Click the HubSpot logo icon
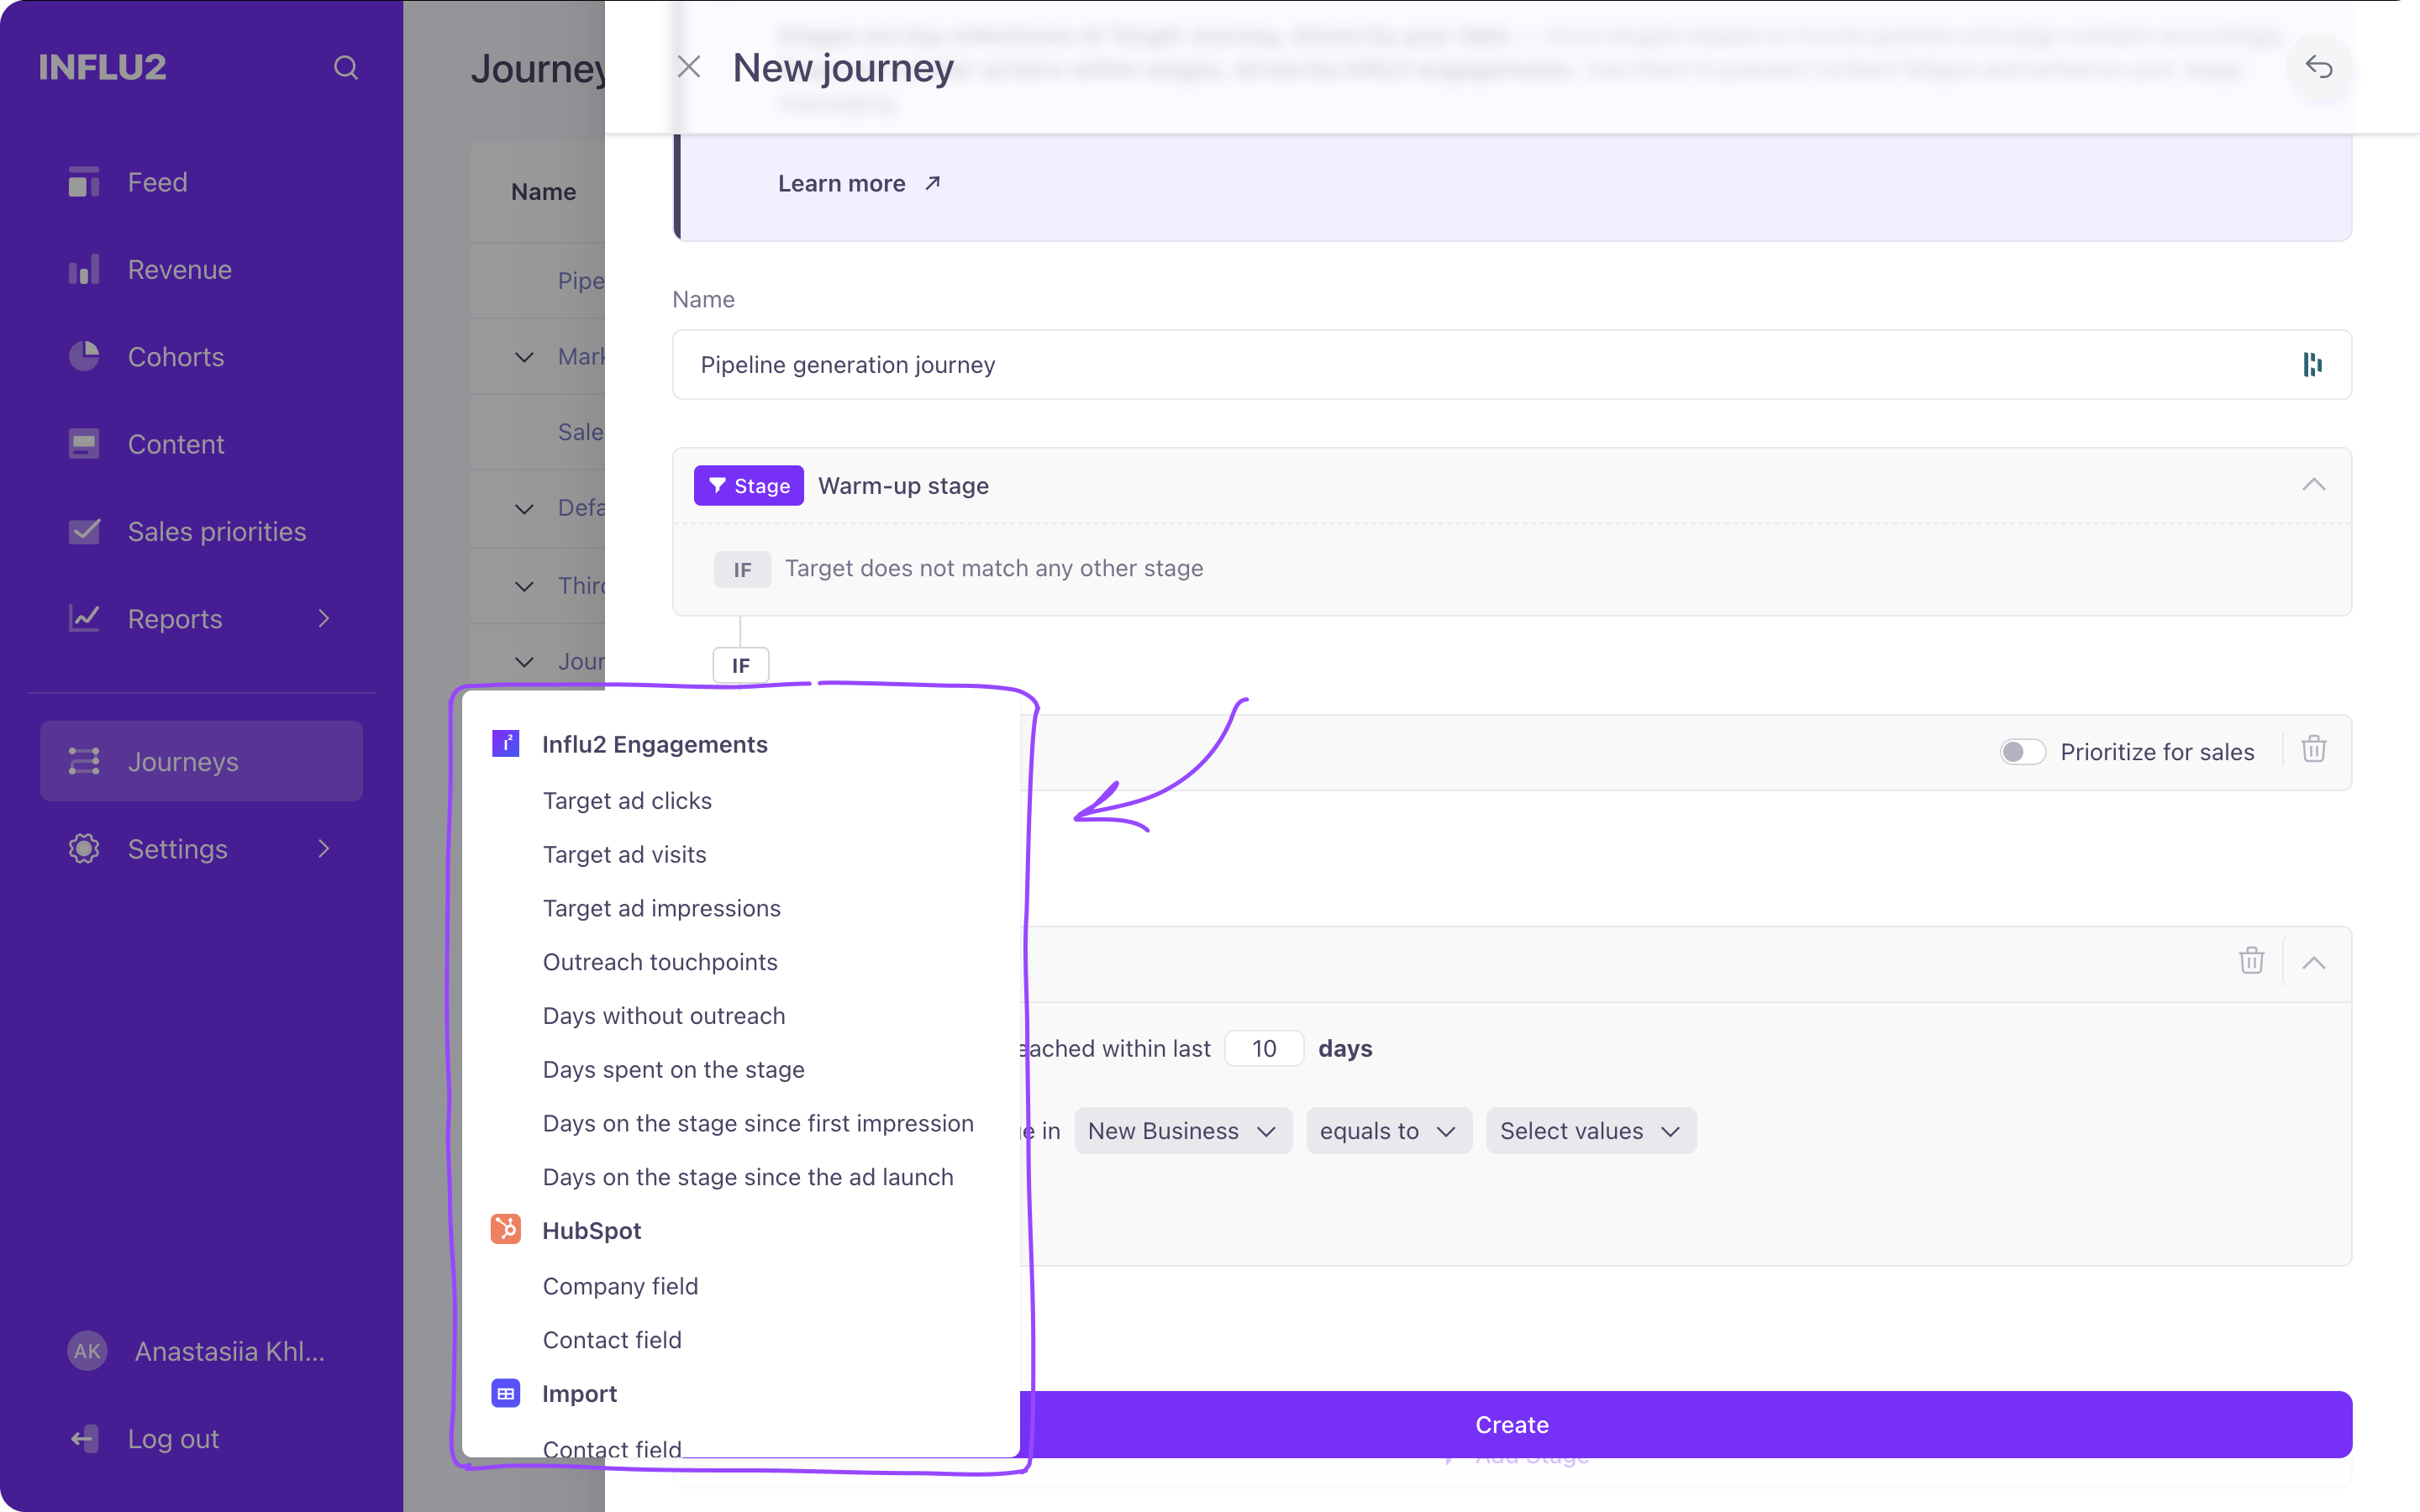The image size is (2420, 1512). pos(506,1229)
